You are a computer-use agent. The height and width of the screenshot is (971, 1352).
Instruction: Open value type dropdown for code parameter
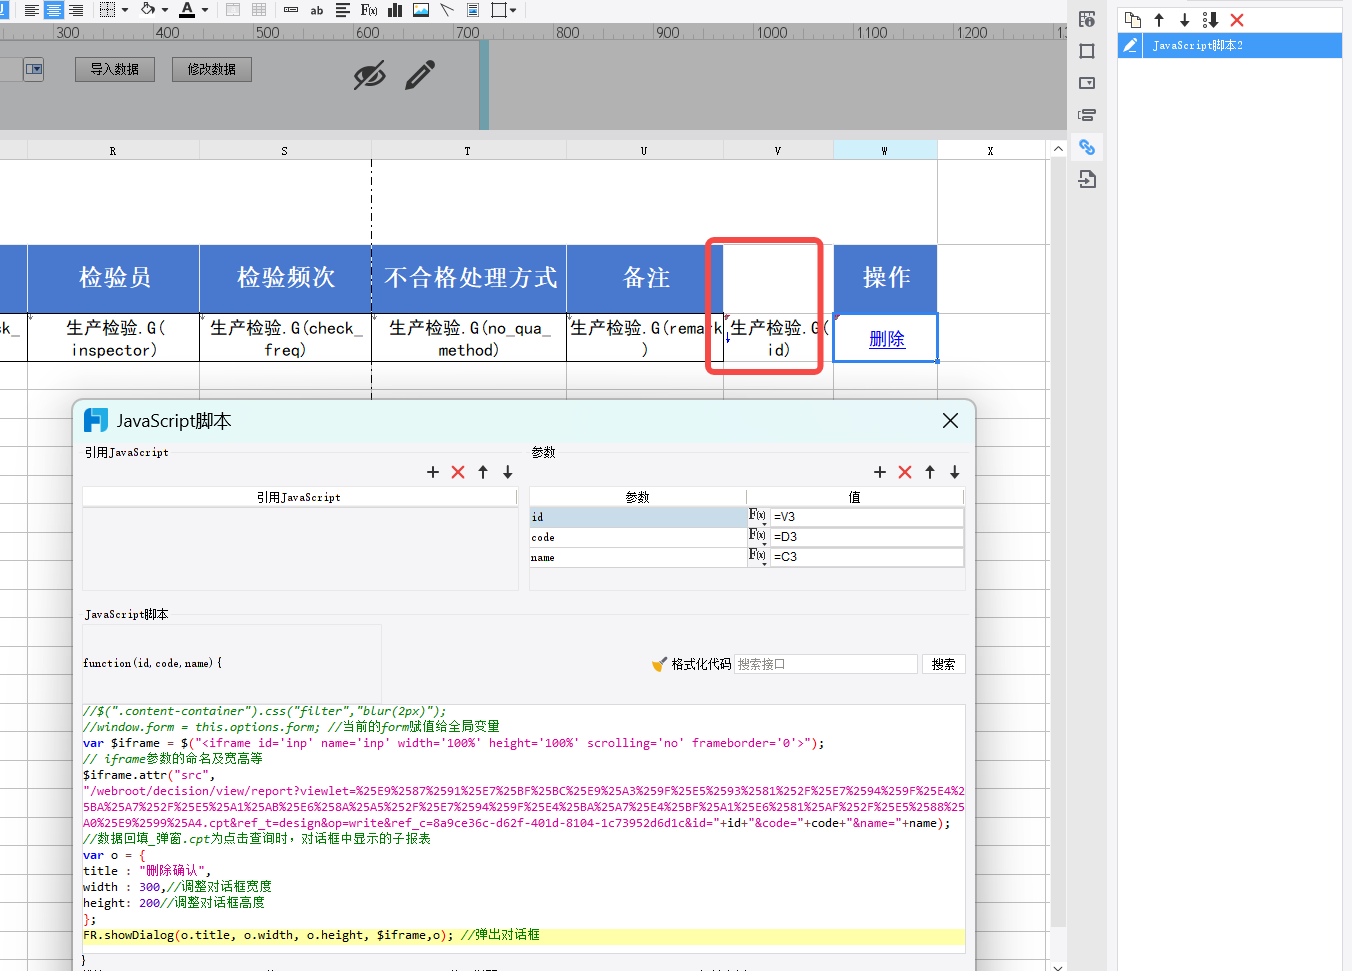pyautogui.click(x=758, y=536)
